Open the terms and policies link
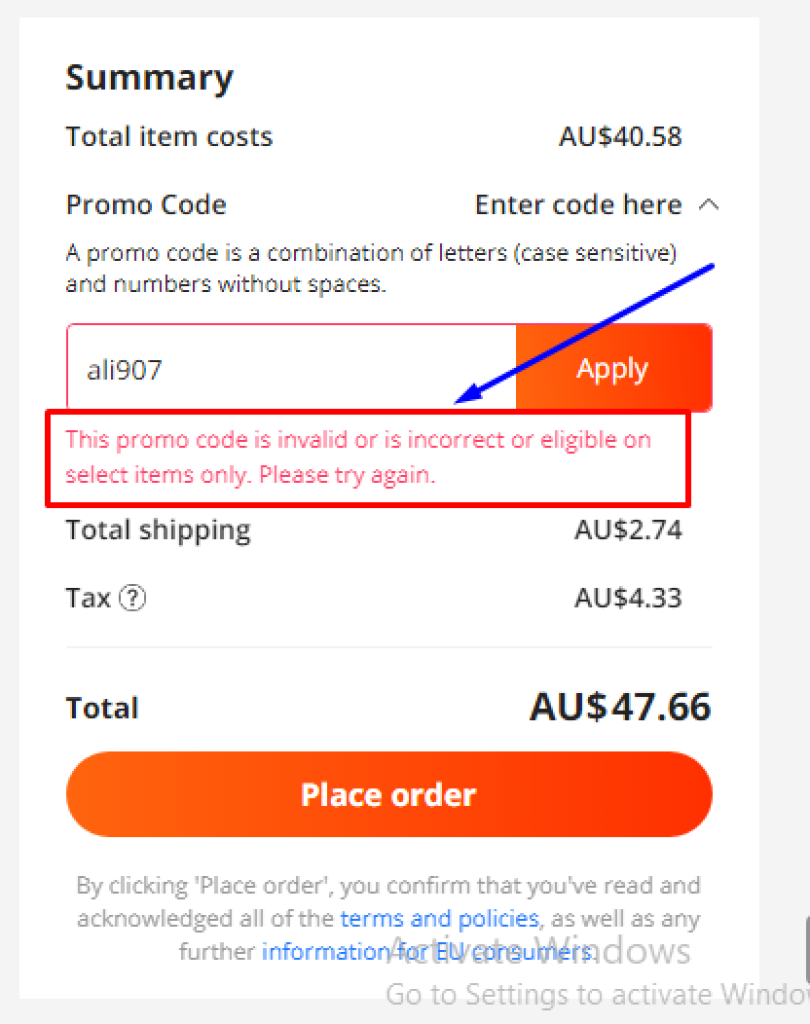Image resolution: width=810 pixels, height=1024 pixels. (x=438, y=918)
